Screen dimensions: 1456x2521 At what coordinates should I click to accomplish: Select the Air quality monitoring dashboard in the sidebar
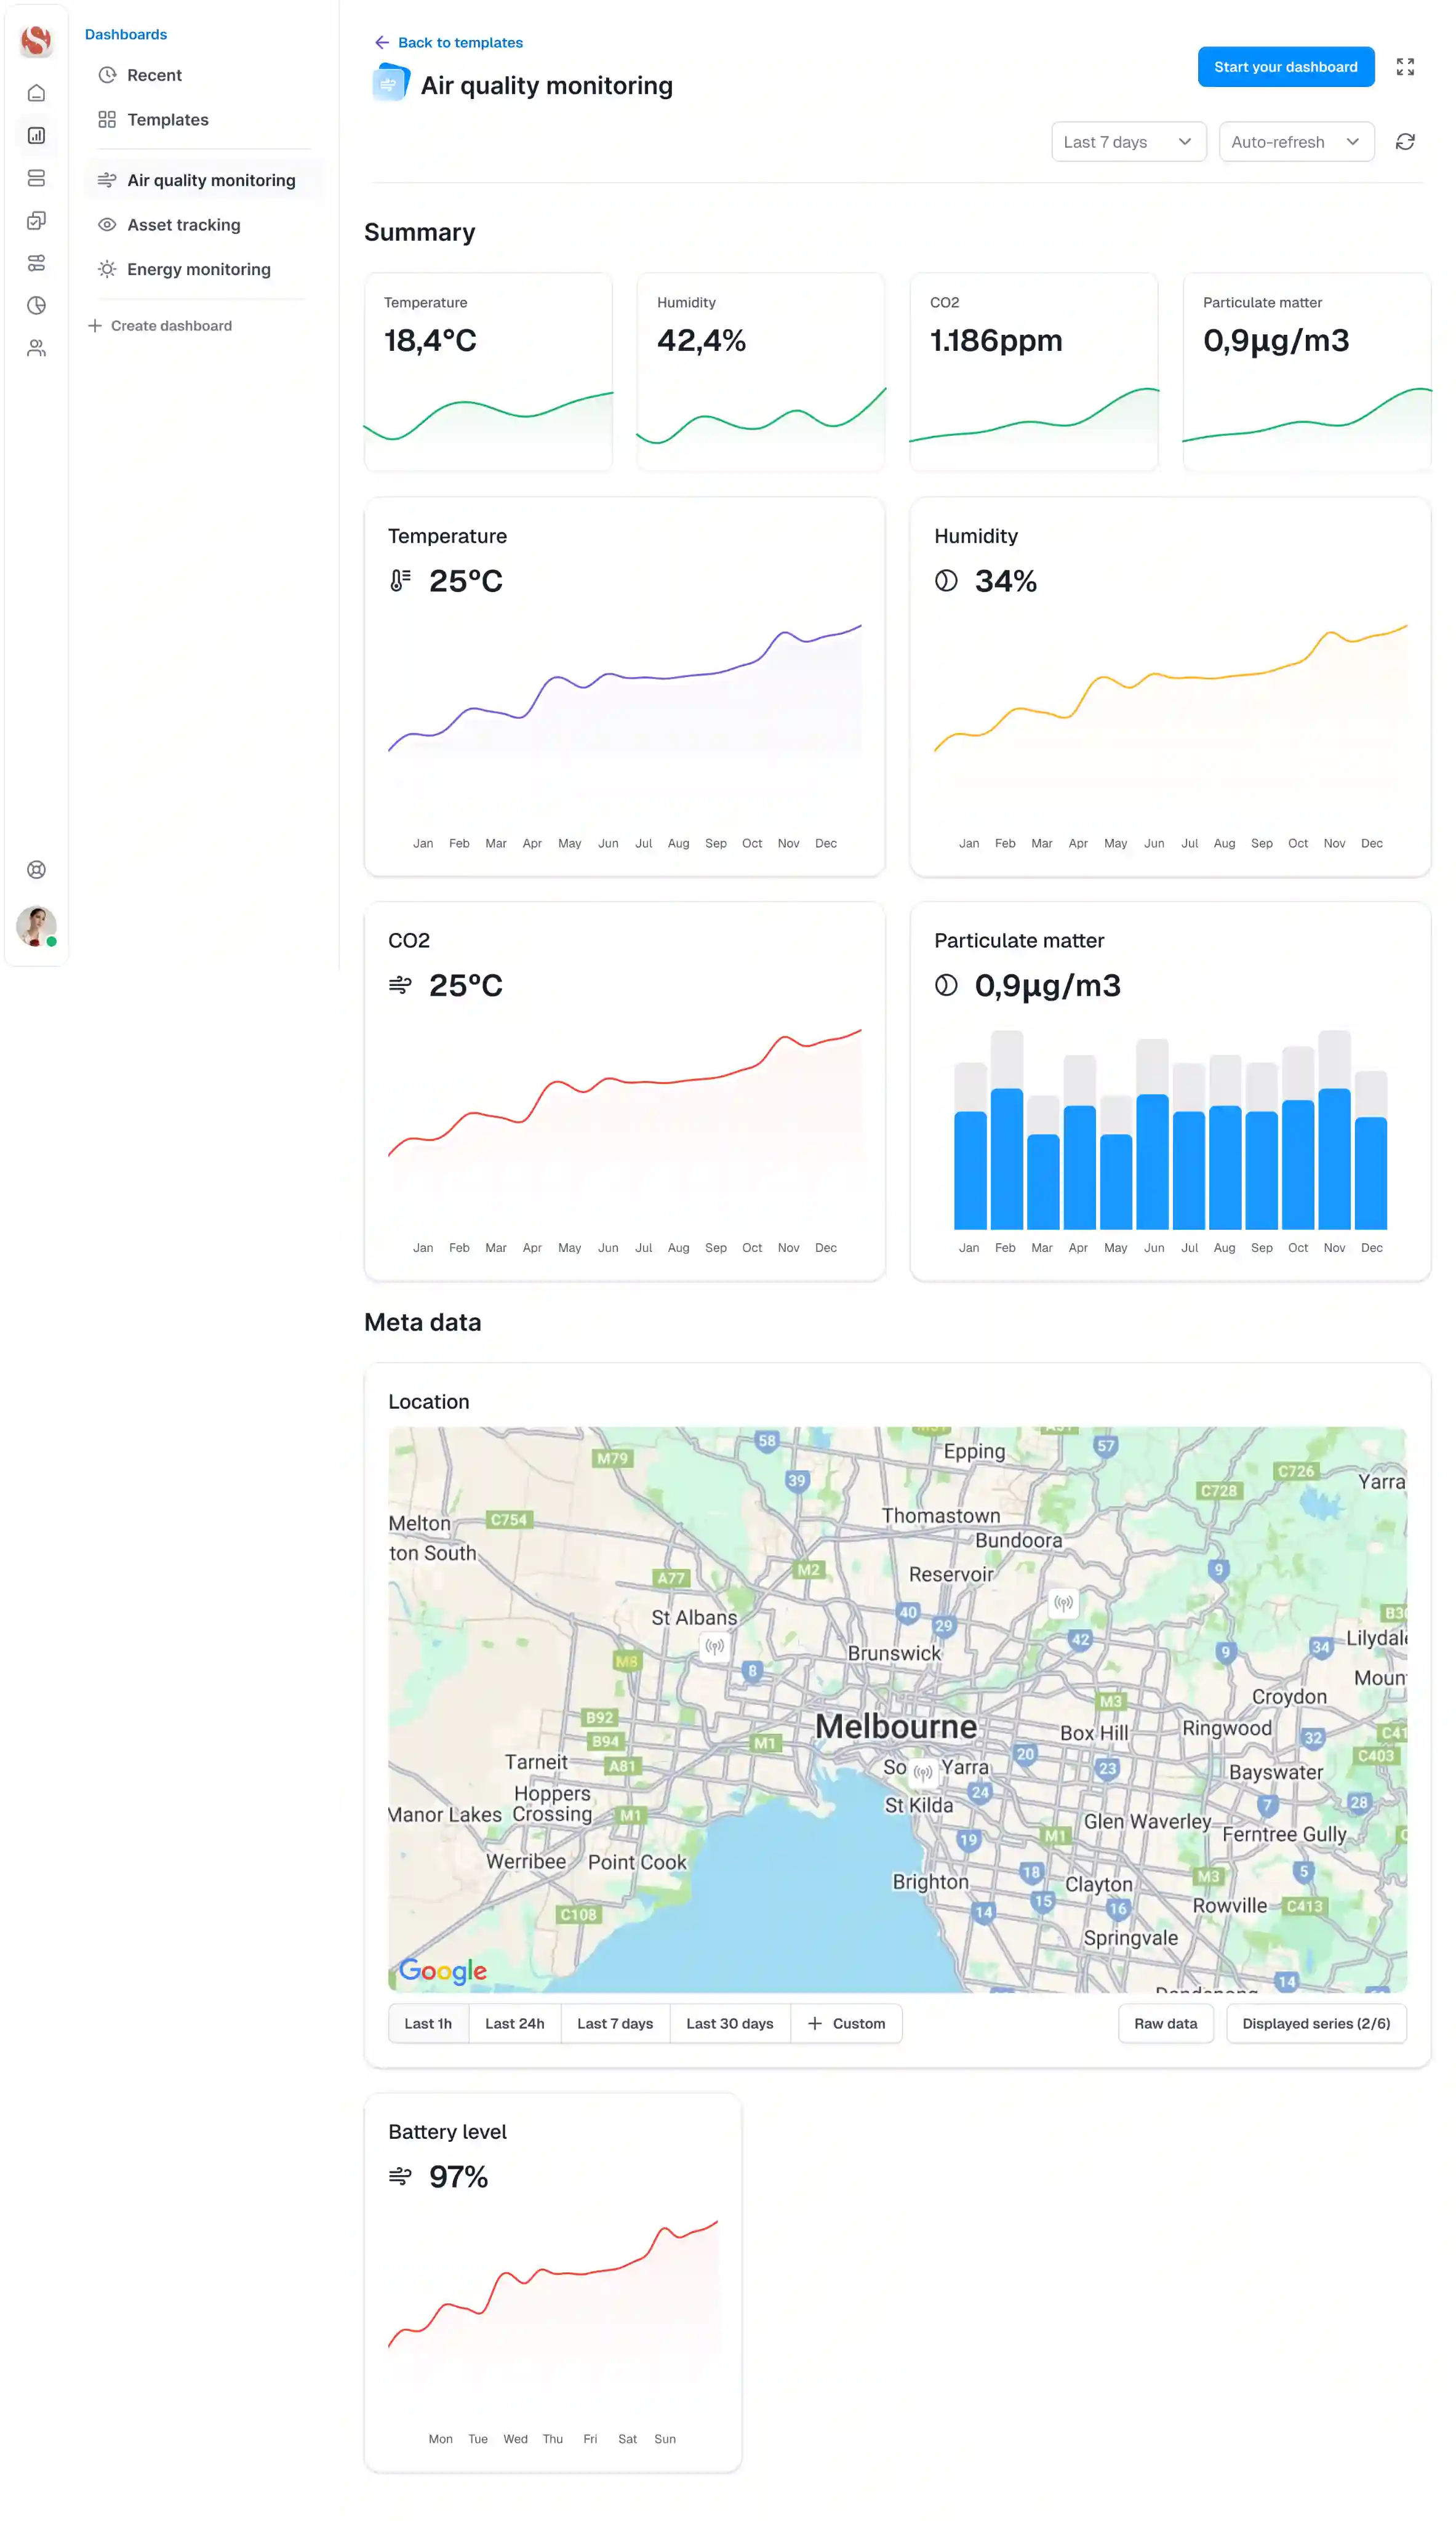pyautogui.click(x=204, y=180)
